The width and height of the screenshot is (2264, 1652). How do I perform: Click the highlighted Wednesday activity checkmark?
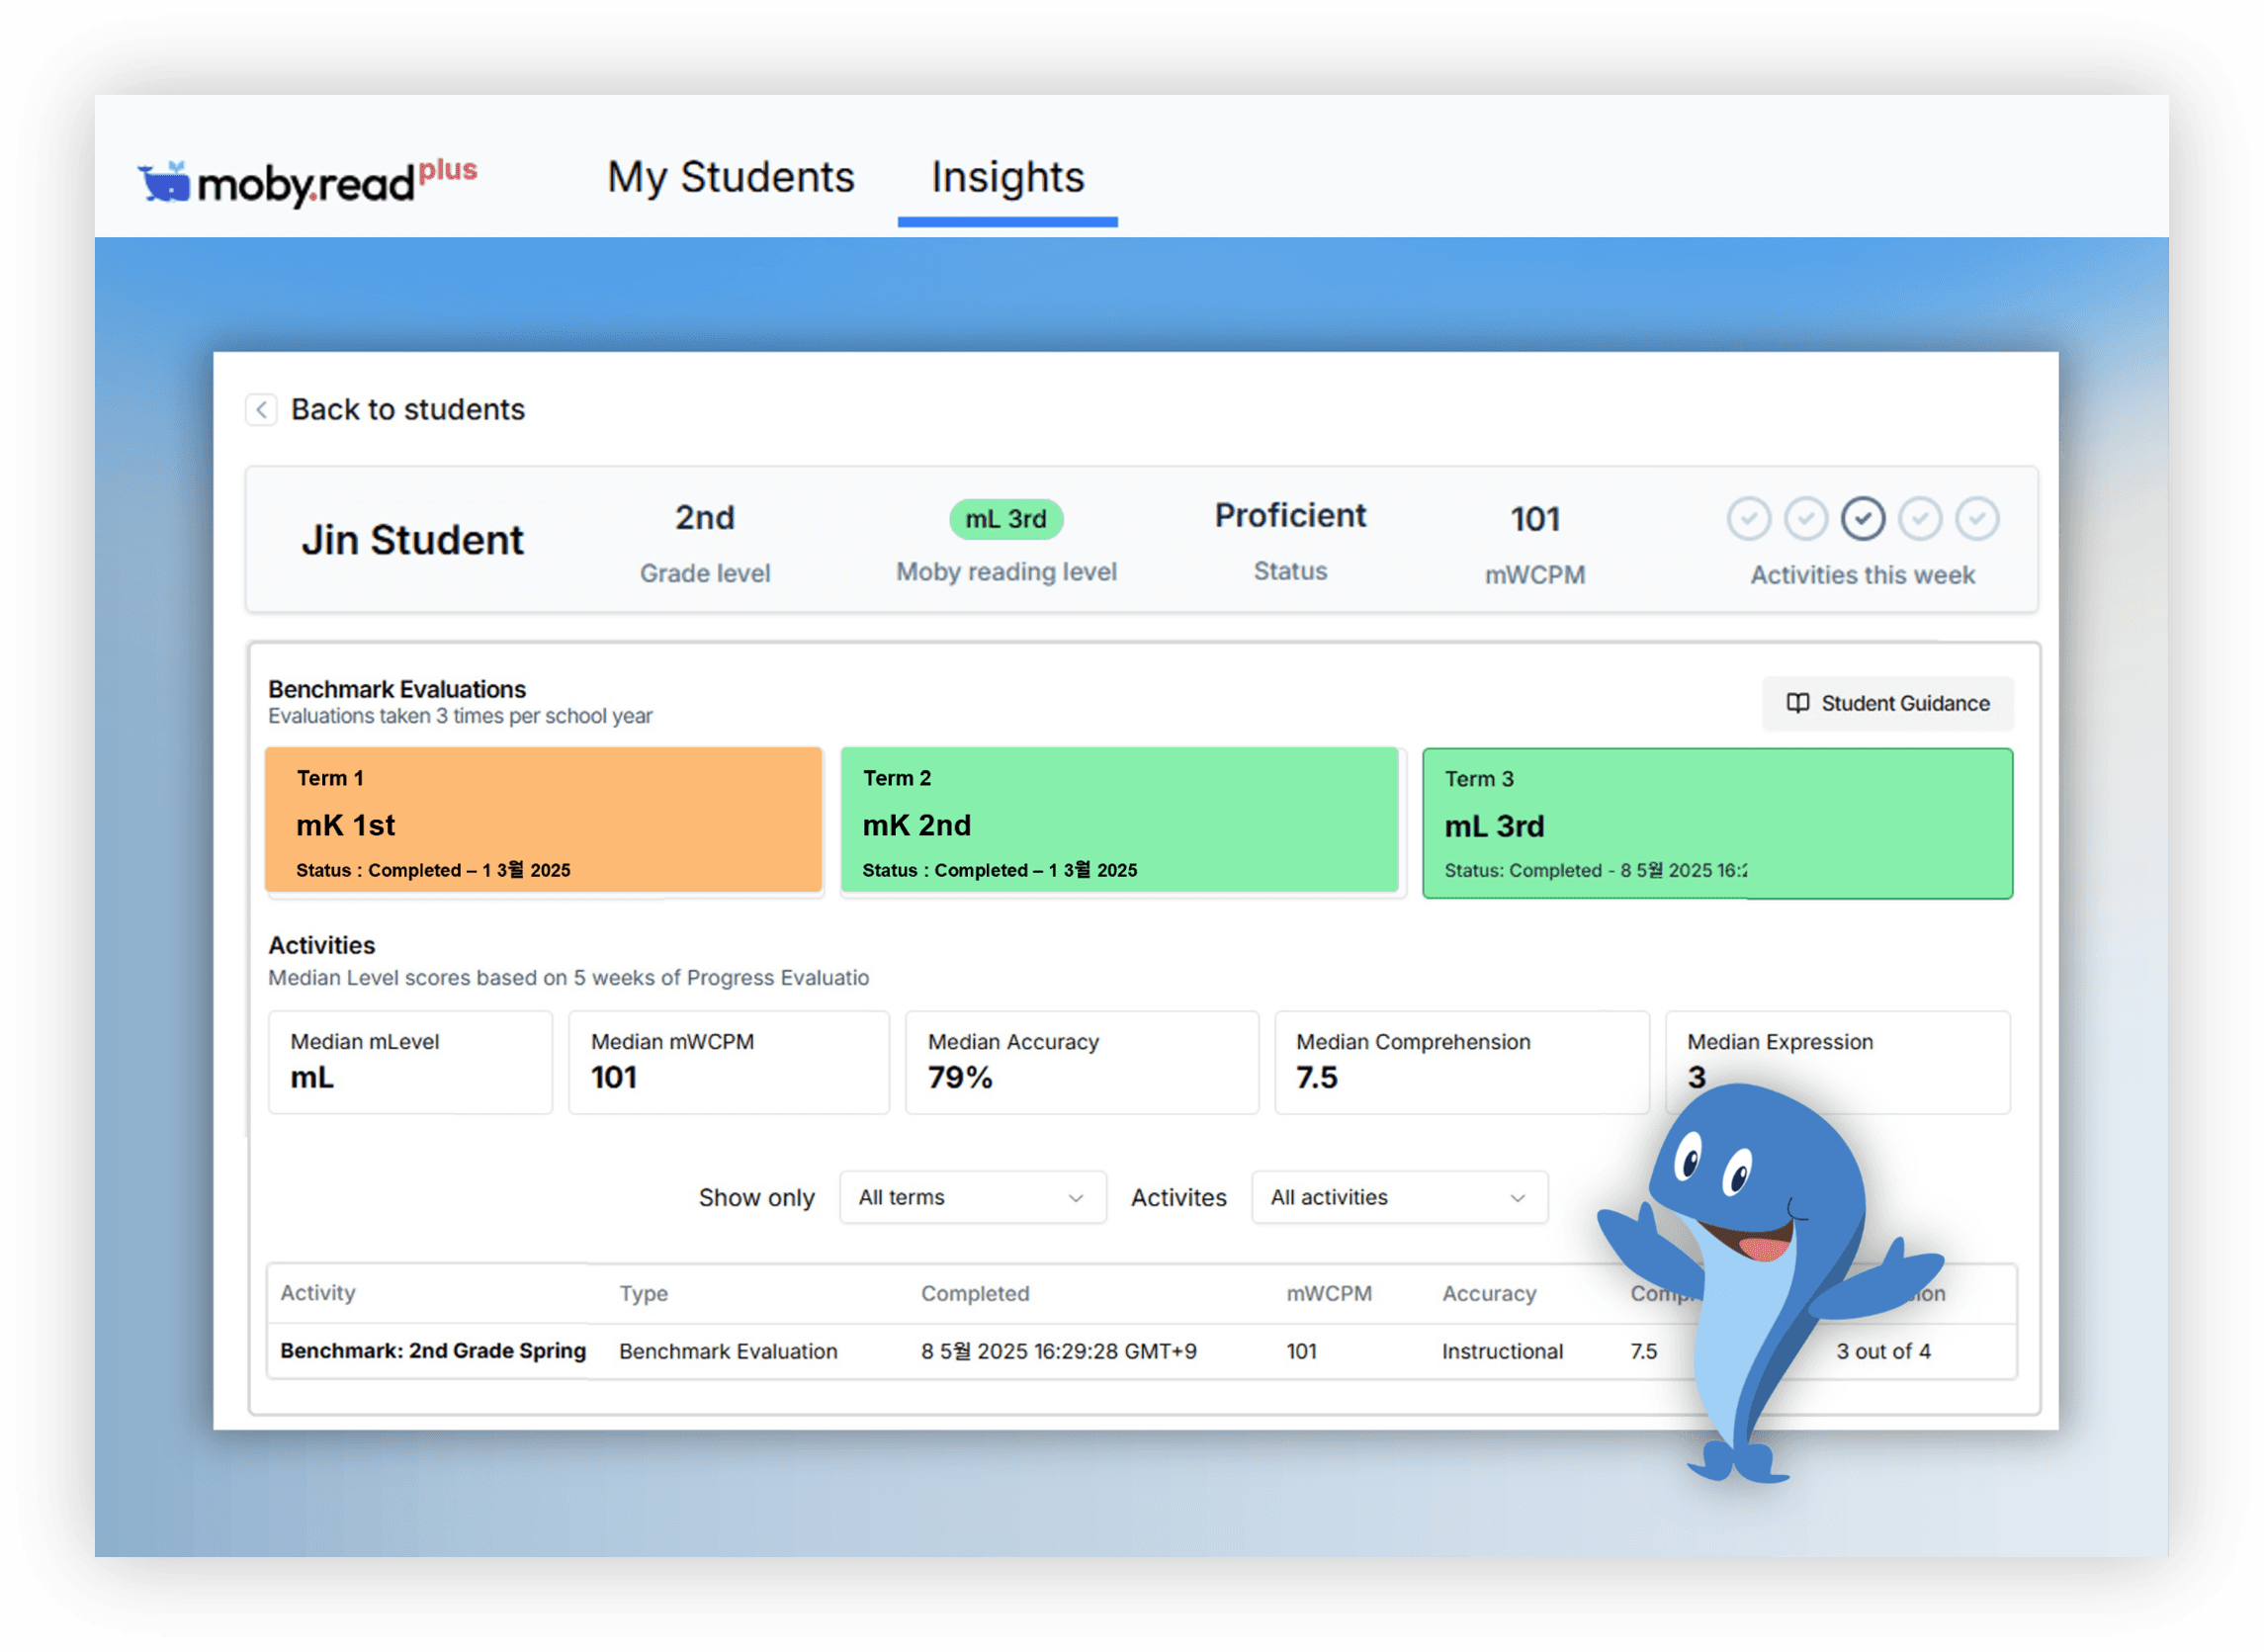click(x=1862, y=518)
